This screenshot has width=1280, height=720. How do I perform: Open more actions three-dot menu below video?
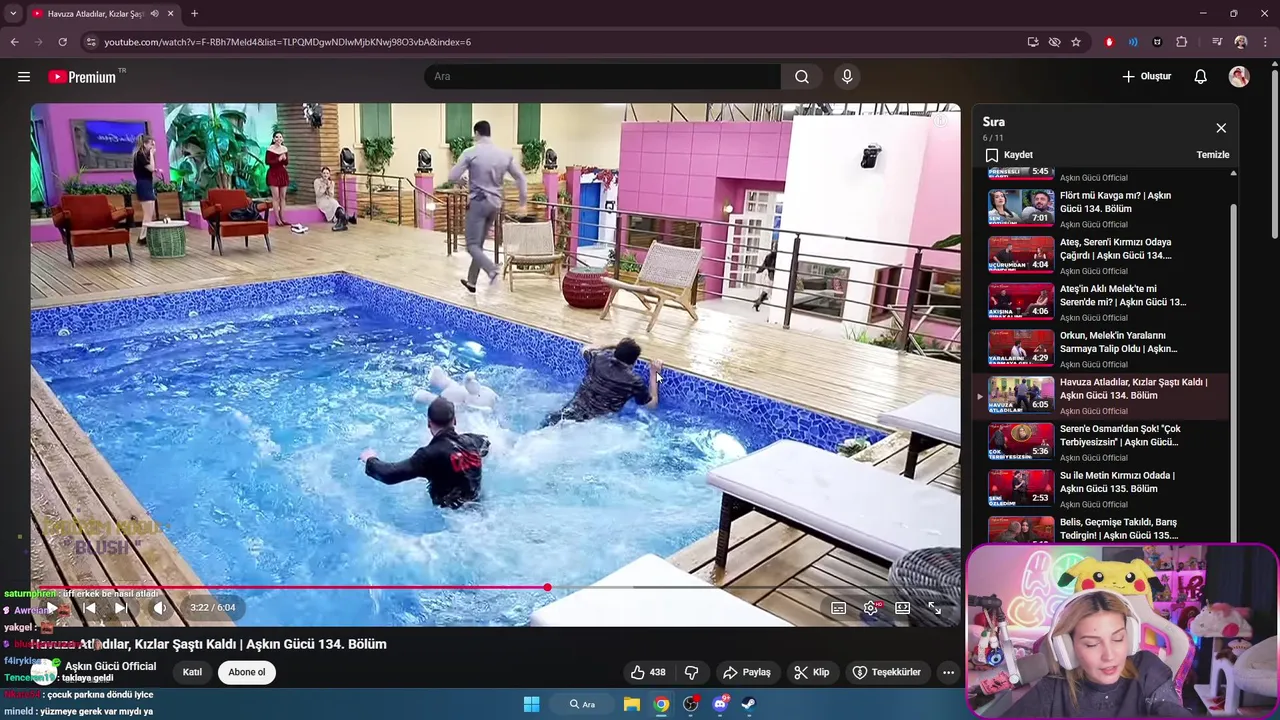pos(948,672)
